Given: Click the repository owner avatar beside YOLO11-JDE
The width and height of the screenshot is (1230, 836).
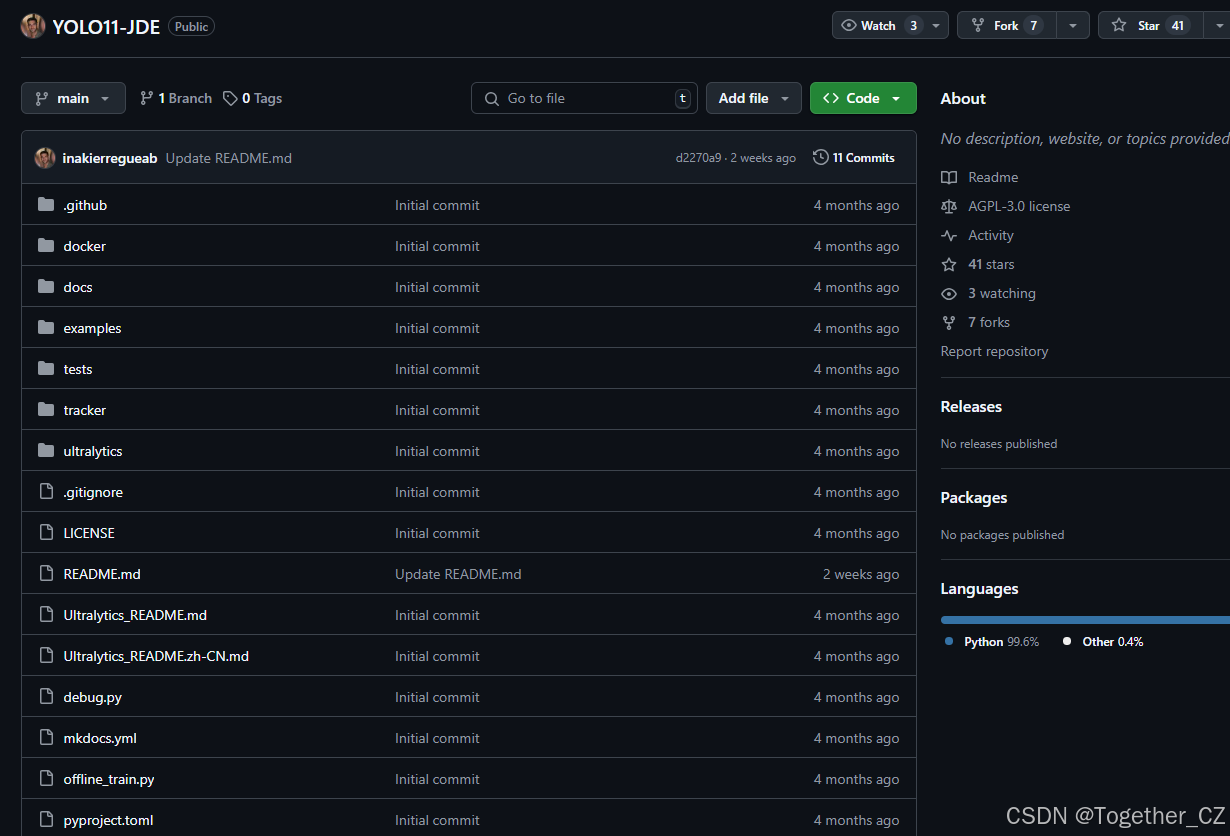Looking at the screenshot, I should point(33,27).
